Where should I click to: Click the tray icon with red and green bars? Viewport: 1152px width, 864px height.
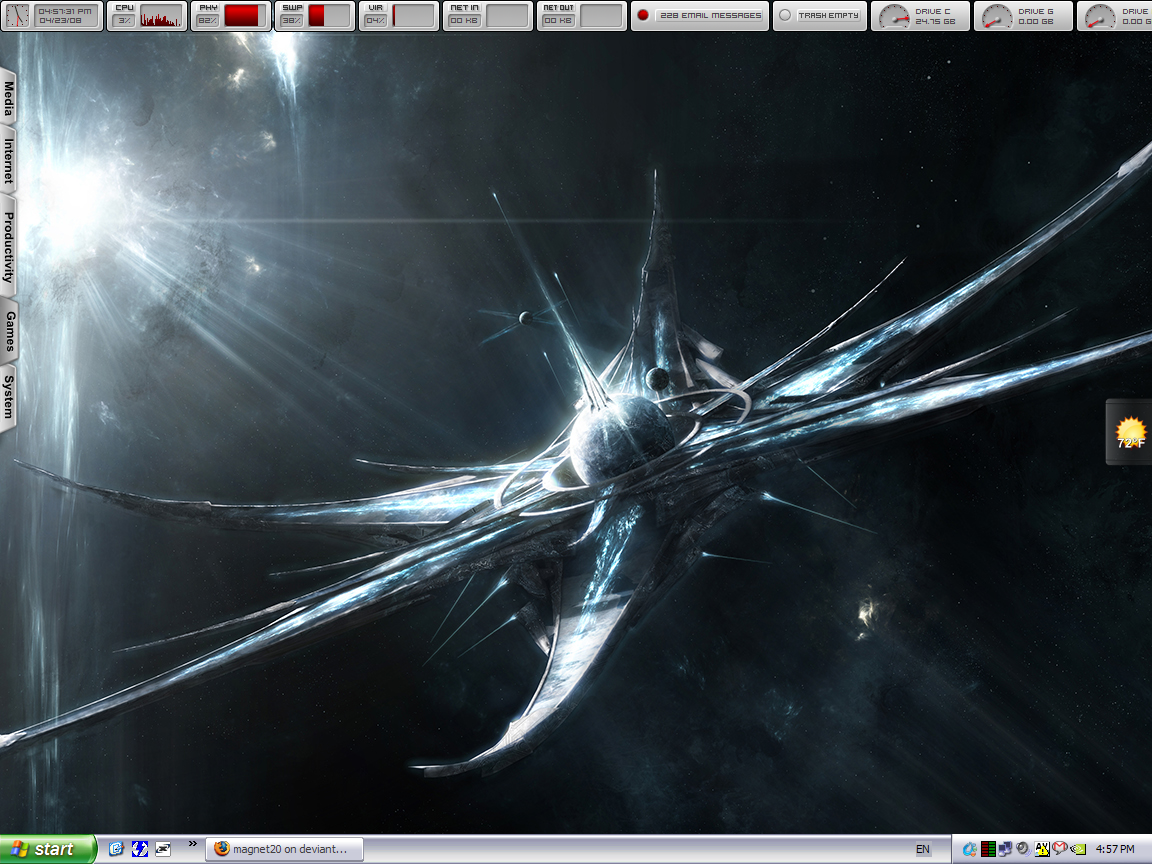point(988,849)
